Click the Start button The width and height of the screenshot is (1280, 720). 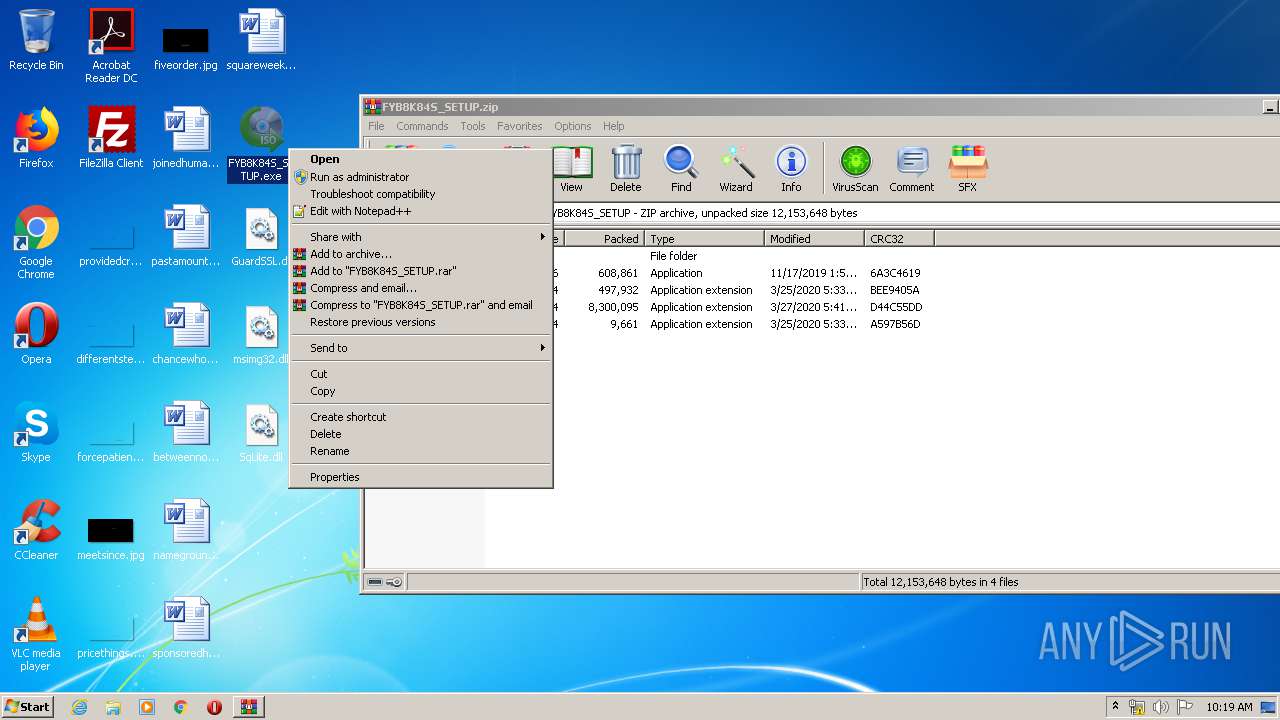(x=28, y=707)
